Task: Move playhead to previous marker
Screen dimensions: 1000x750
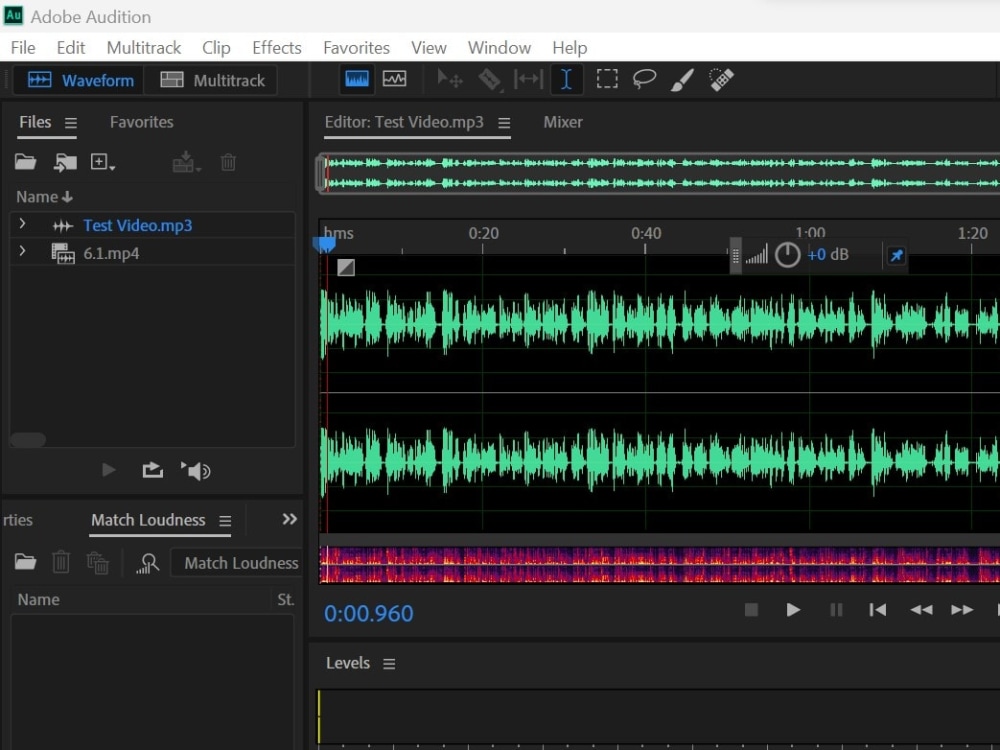Action: (878, 610)
